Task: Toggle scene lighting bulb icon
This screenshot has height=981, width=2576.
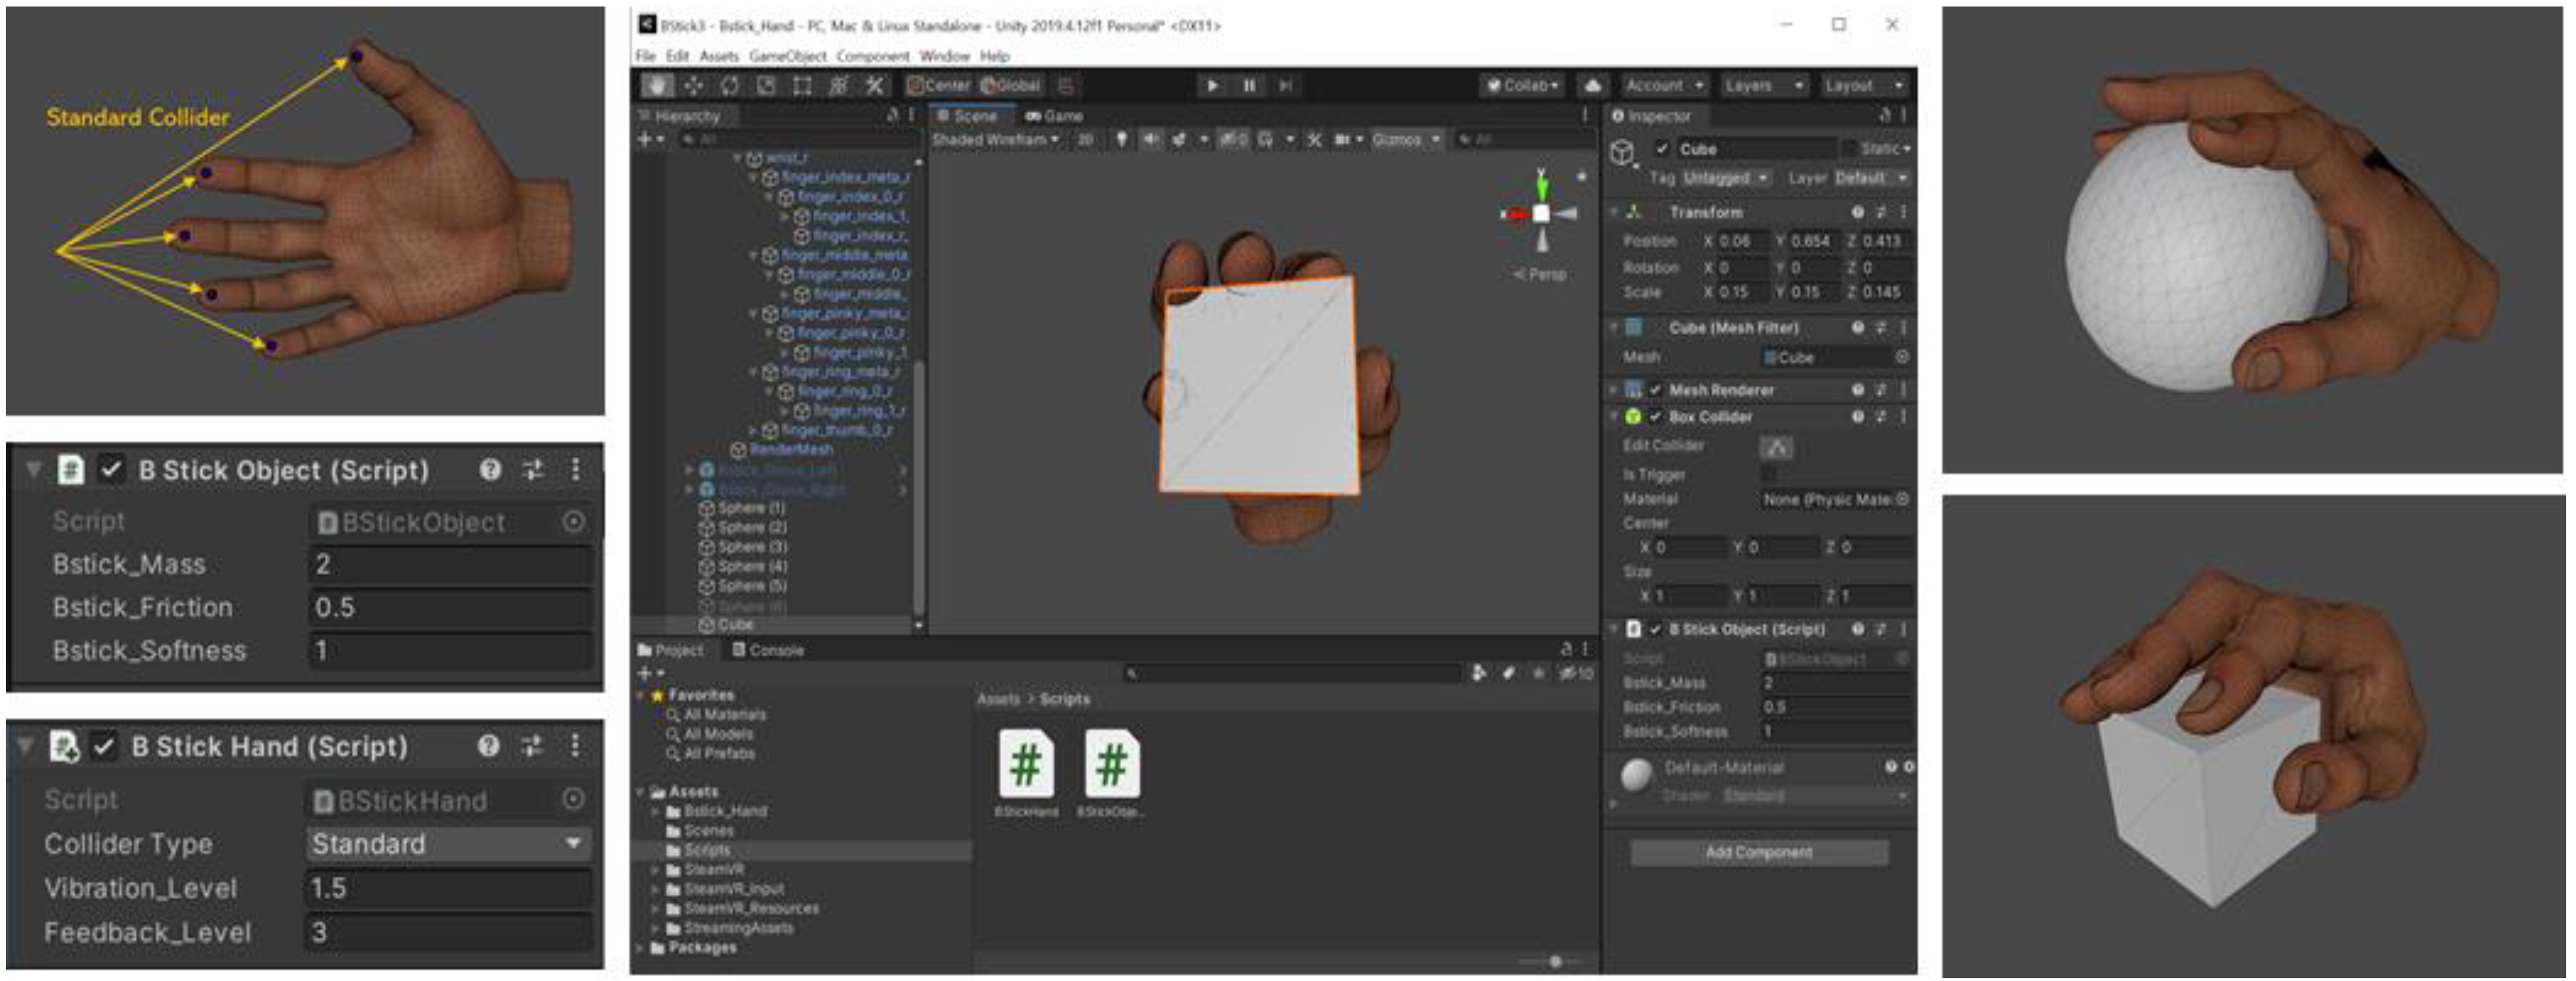Action: [x=1121, y=139]
